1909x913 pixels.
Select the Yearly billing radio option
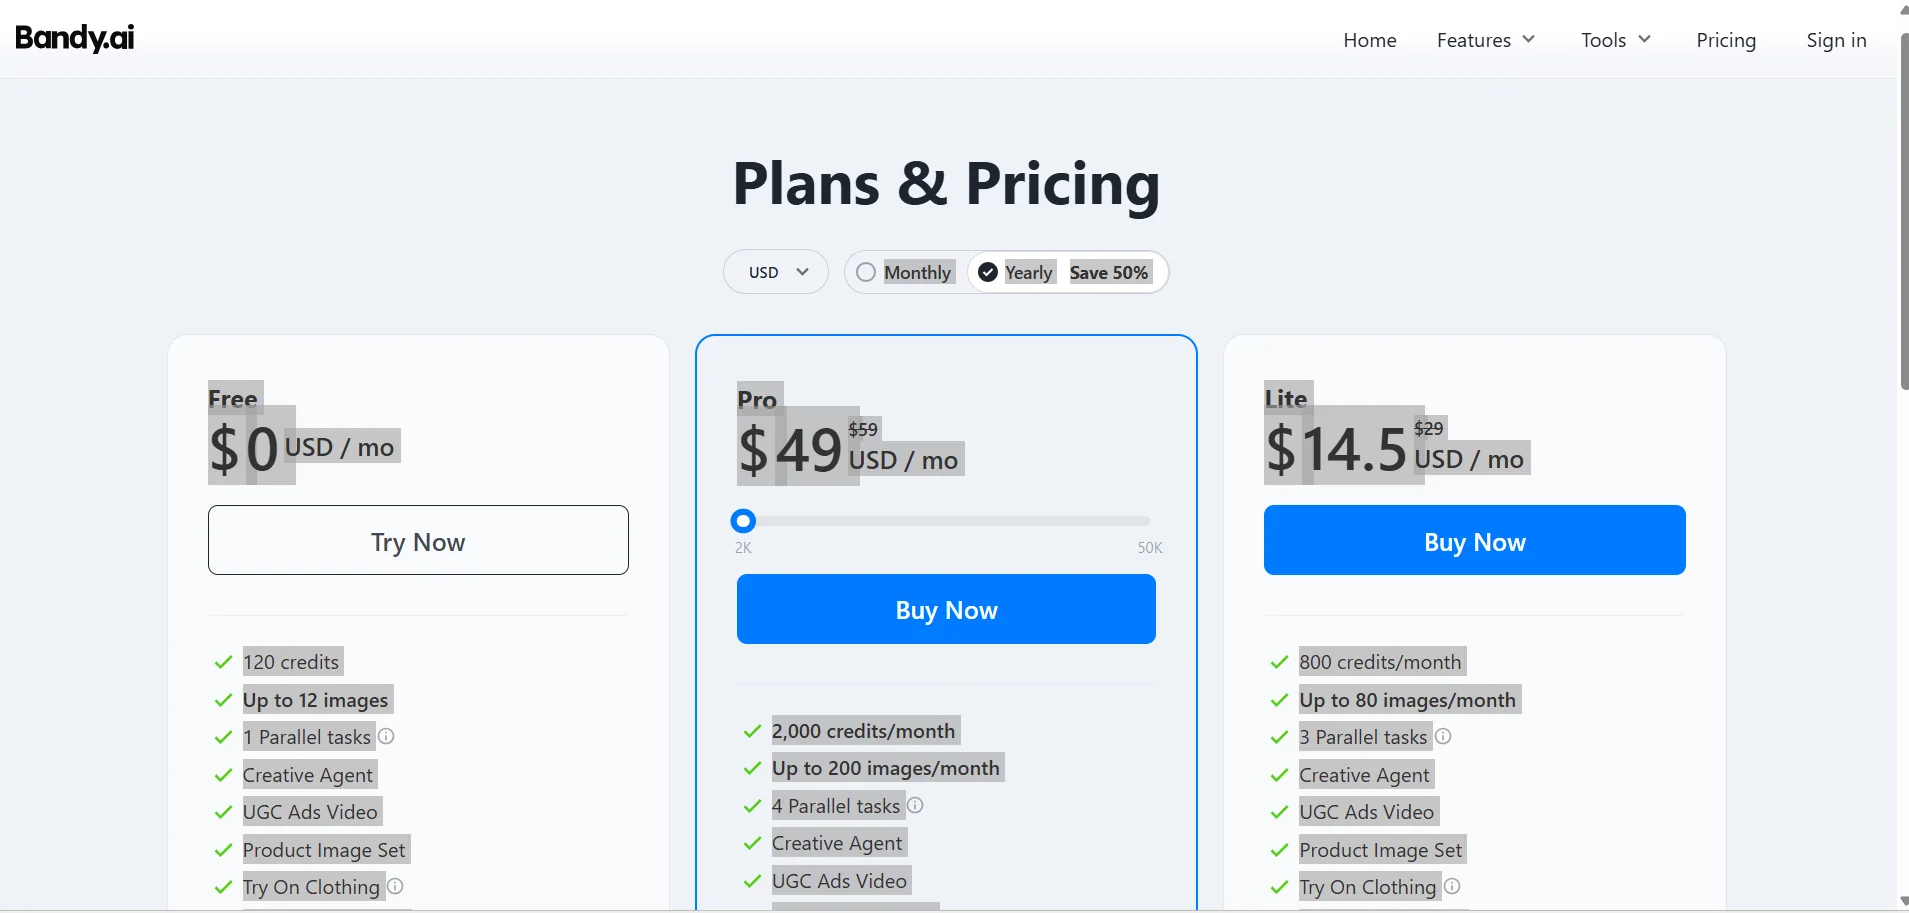pos(988,272)
